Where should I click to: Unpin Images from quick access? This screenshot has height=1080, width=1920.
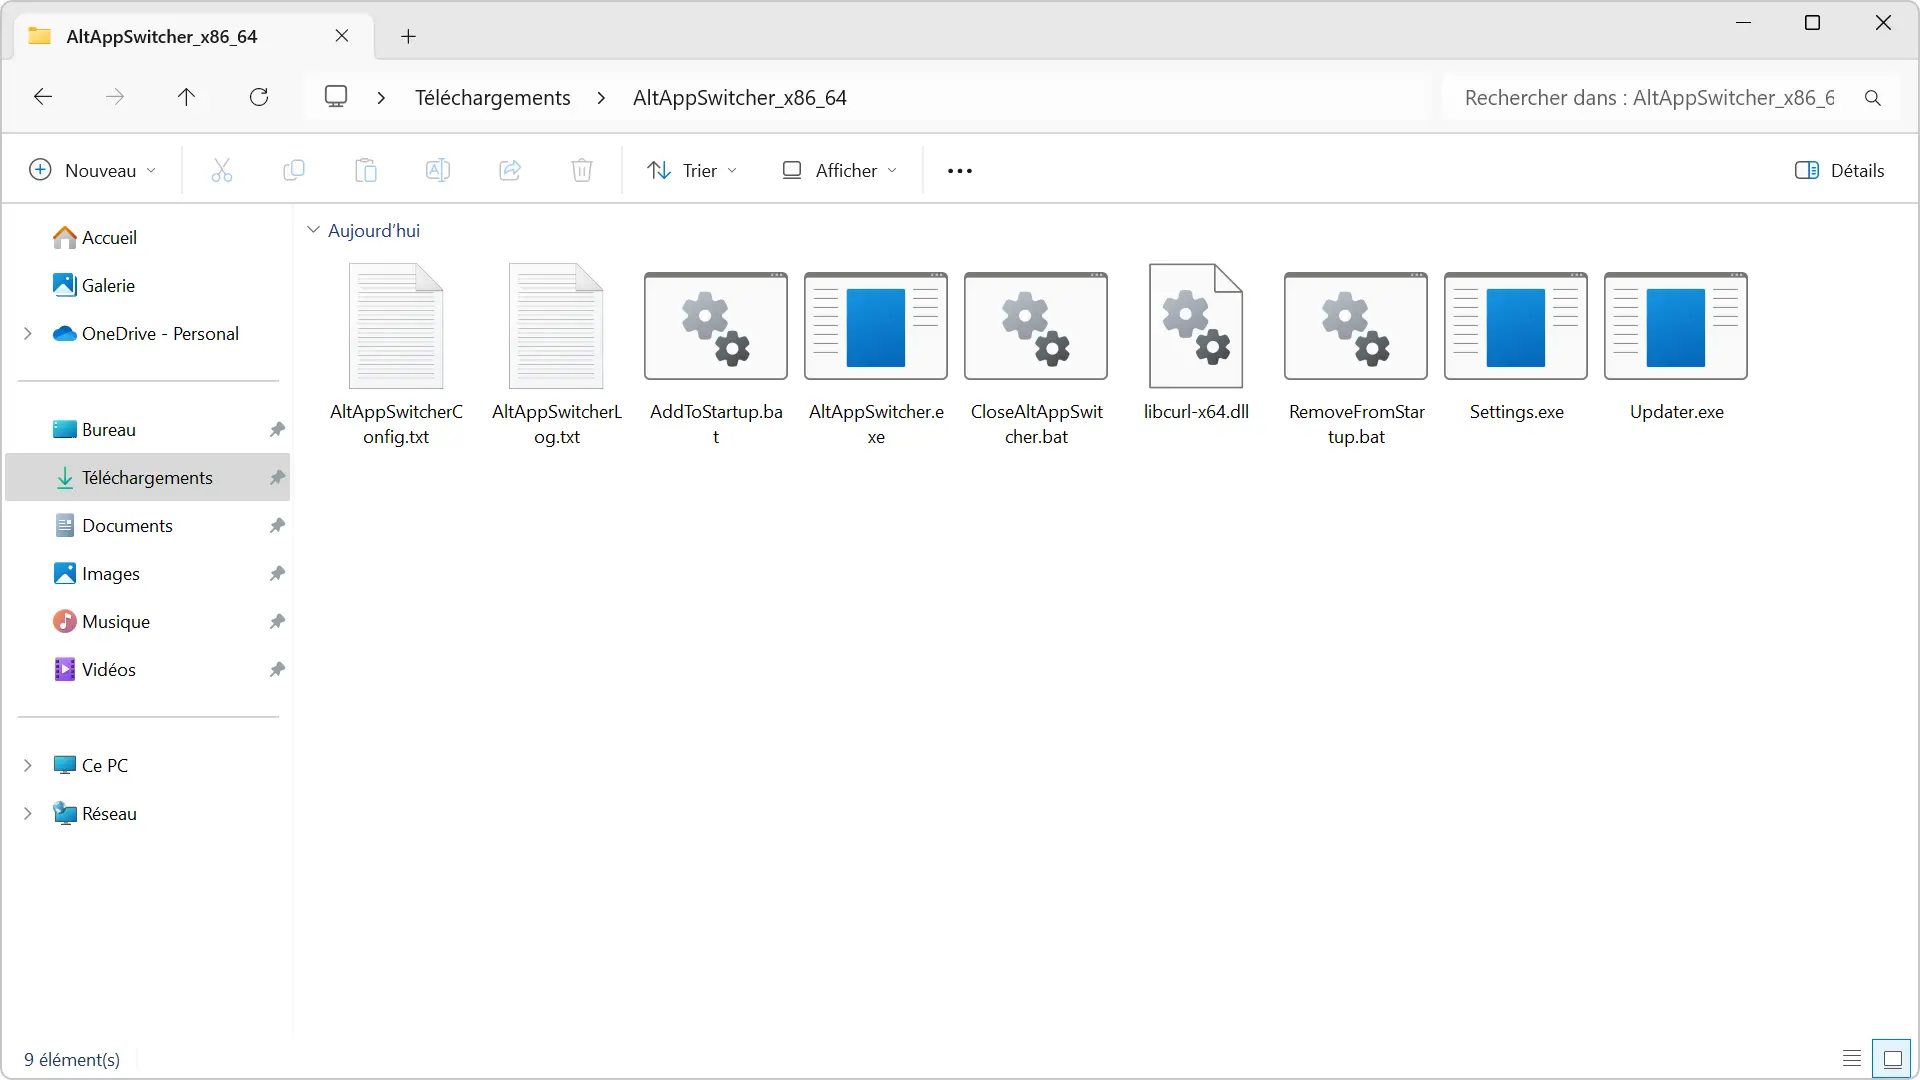coord(277,573)
